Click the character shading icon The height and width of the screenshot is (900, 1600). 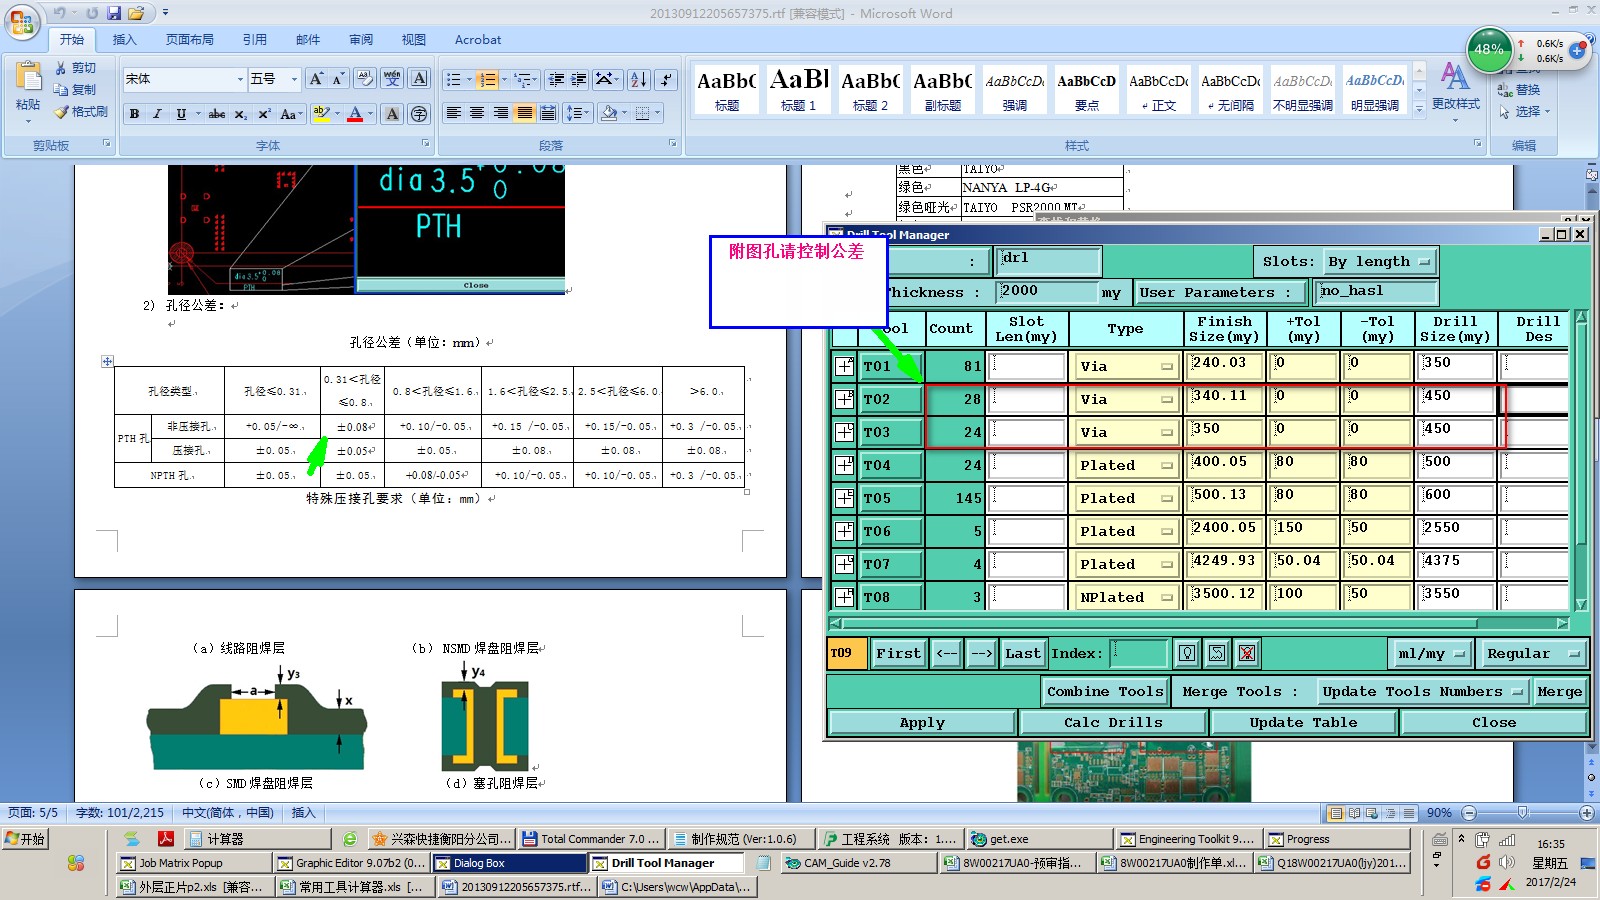coord(392,114)
